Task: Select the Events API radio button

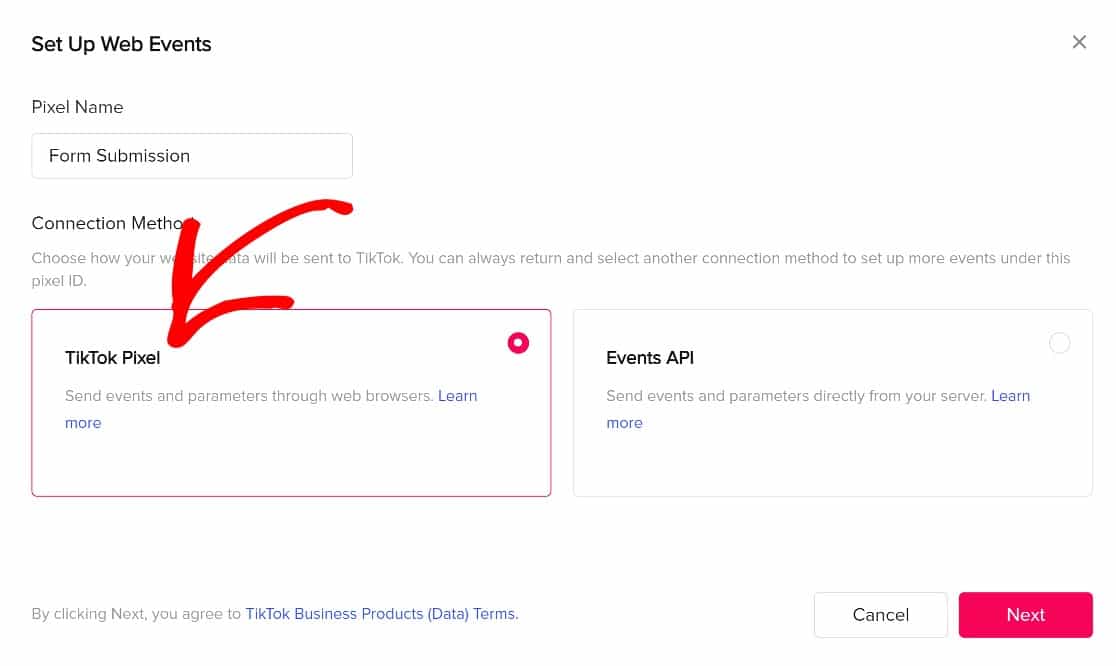Action: coord(1059,343)
